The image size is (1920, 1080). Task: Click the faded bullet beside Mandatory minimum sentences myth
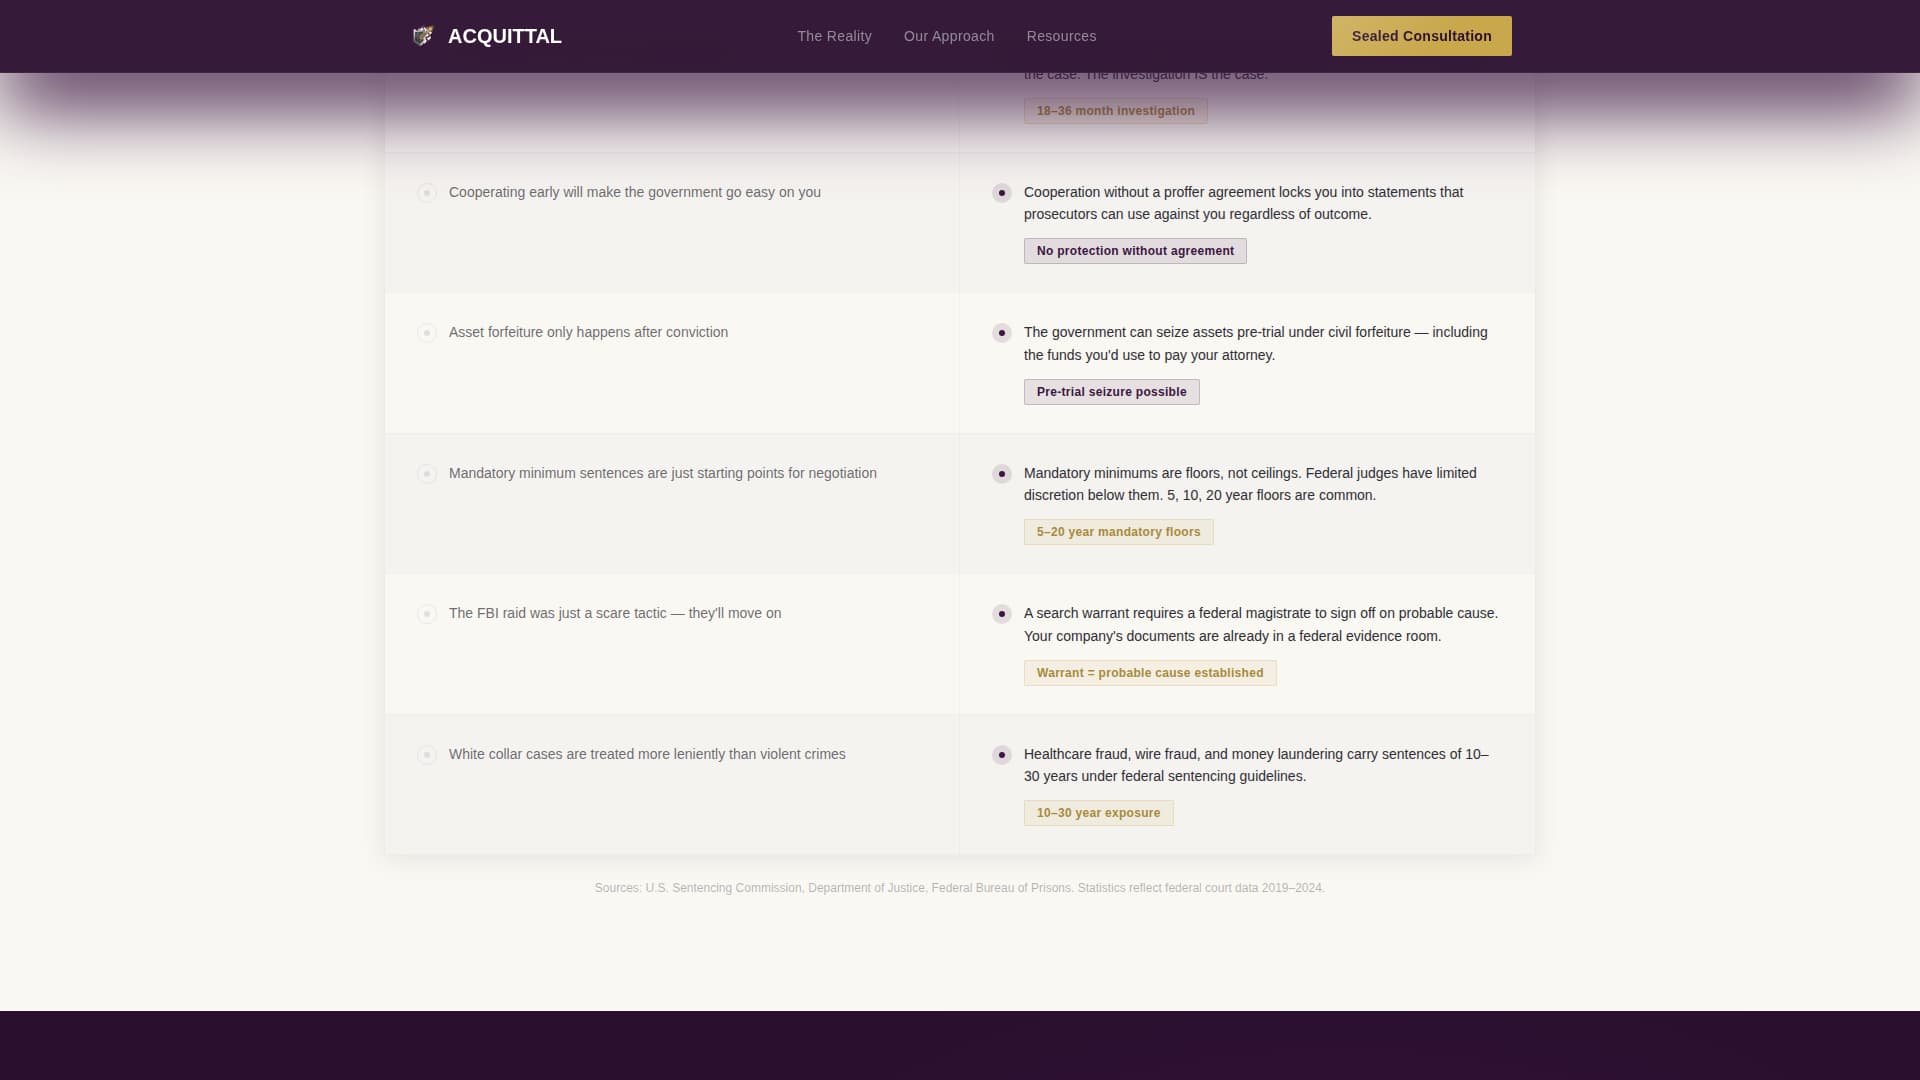tap(427, 474)
